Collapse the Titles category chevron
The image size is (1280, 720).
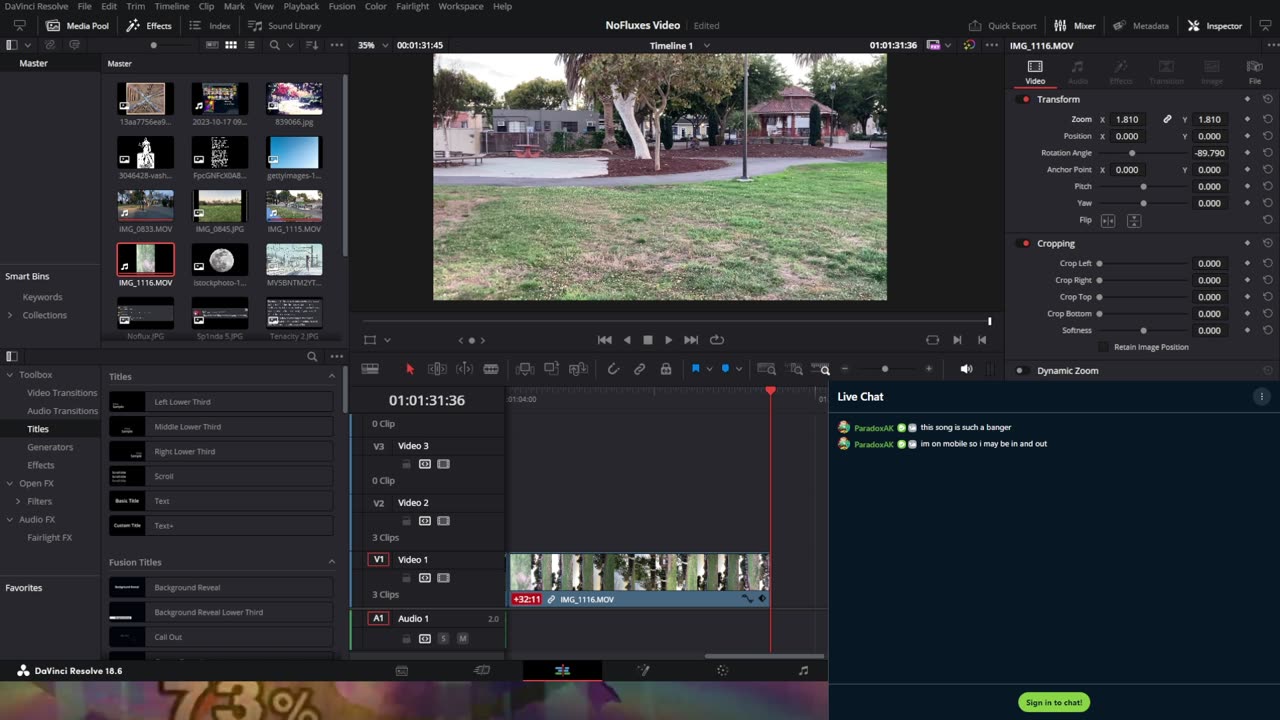[332, 376]
